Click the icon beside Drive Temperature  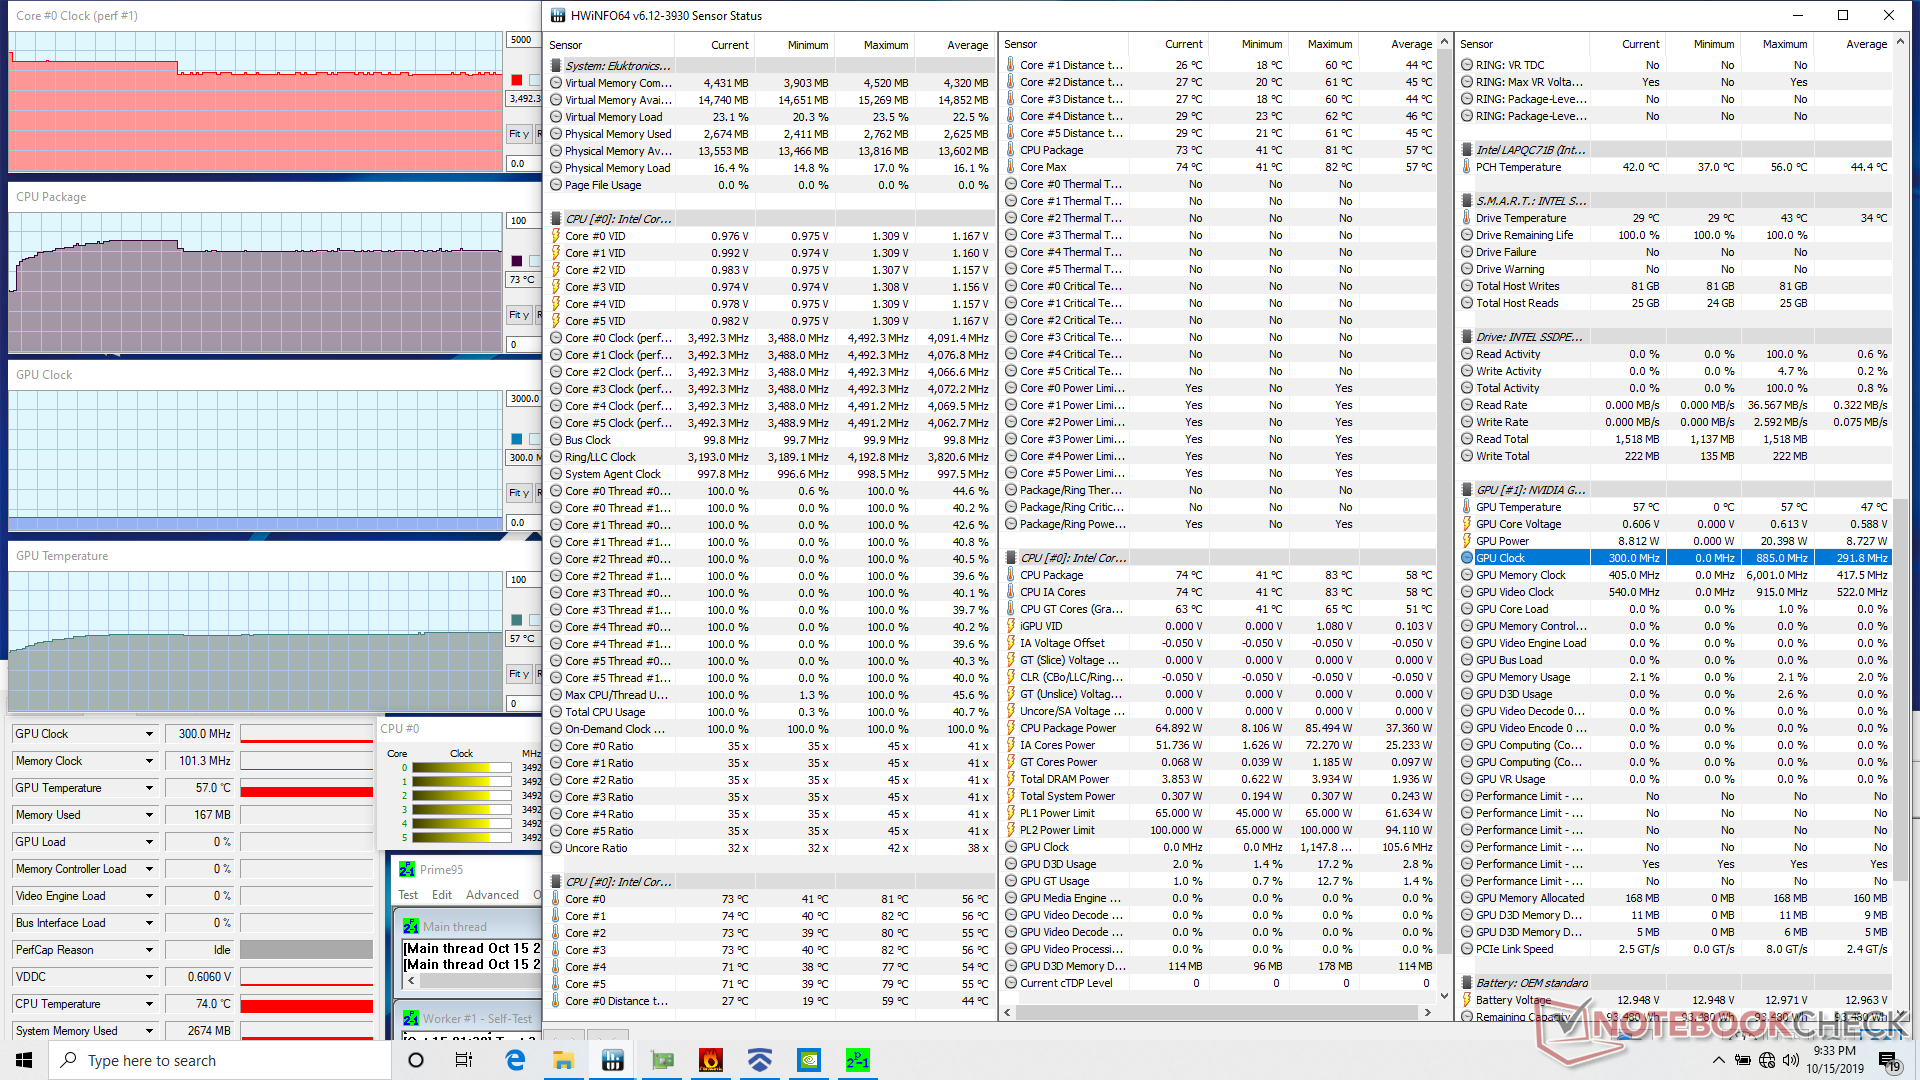1467,218
